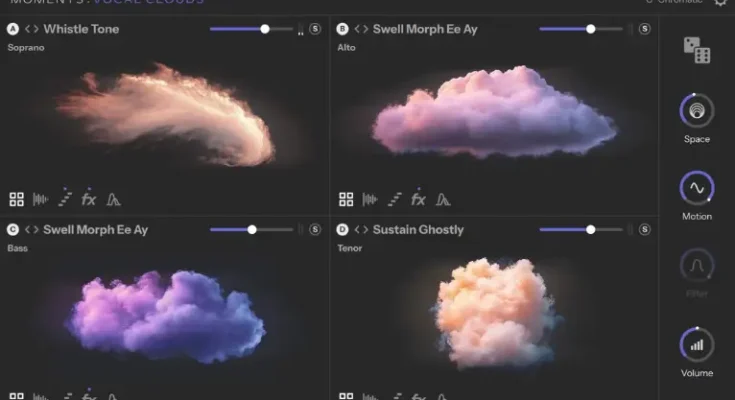Click the randomize dice icon

click(x=696, y=50)
